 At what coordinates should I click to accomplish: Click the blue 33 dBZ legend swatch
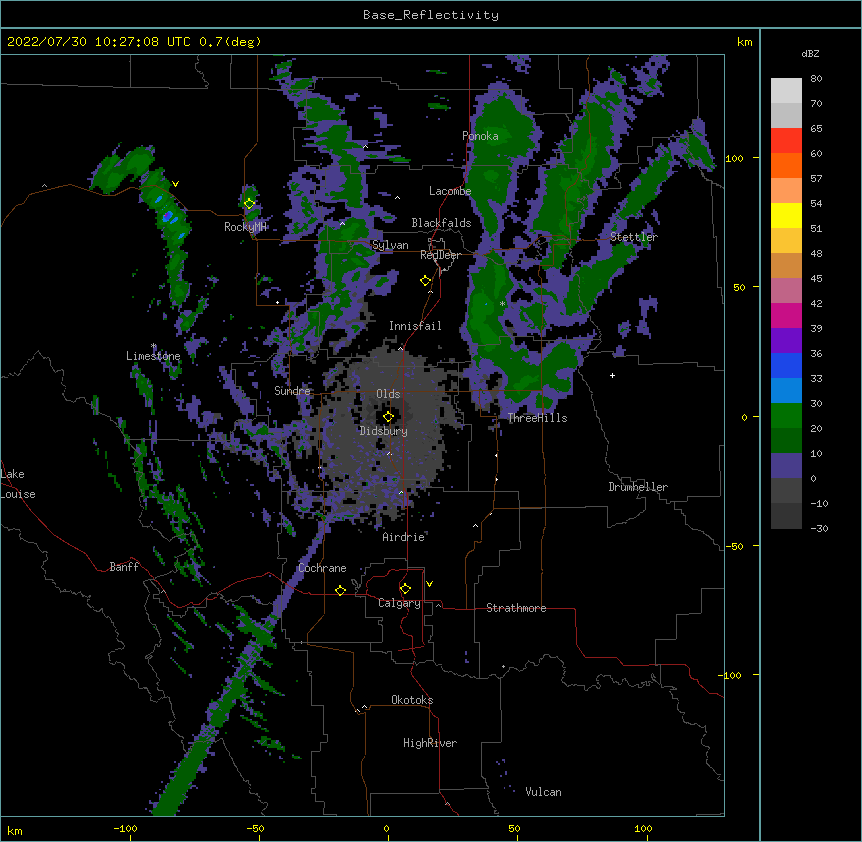pyautogui.click(x=786, y=365)
